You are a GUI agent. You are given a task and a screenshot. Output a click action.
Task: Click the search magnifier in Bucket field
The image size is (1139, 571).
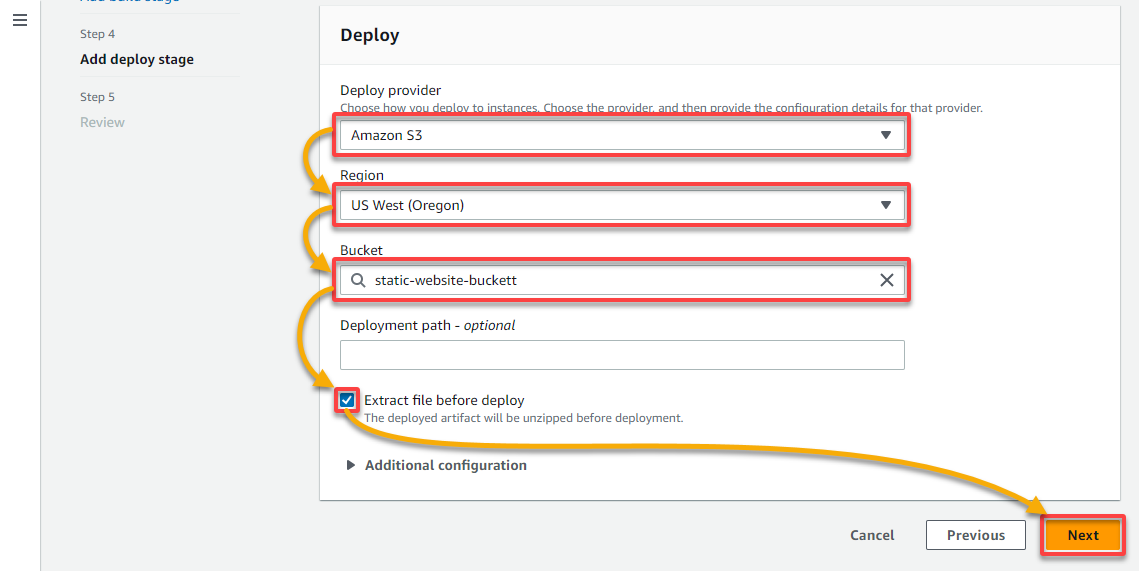click(x=358, y=280)
